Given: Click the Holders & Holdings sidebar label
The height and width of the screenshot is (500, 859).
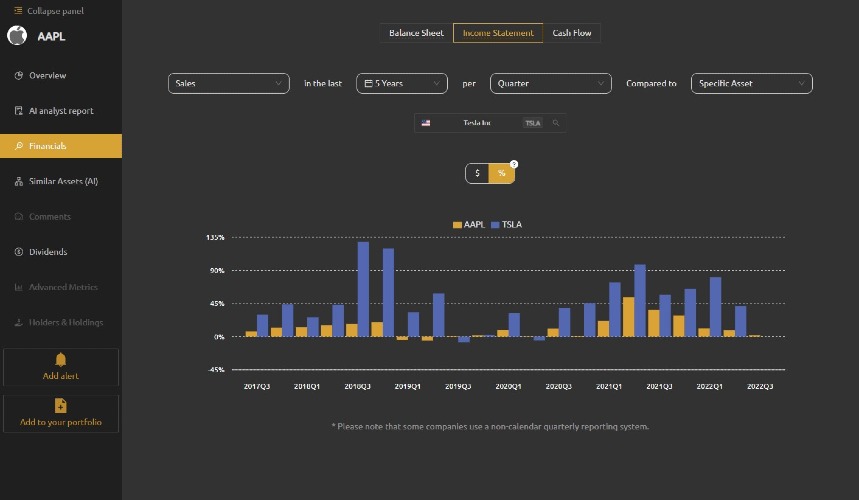Looking at the screenshot, I should 66,323.
